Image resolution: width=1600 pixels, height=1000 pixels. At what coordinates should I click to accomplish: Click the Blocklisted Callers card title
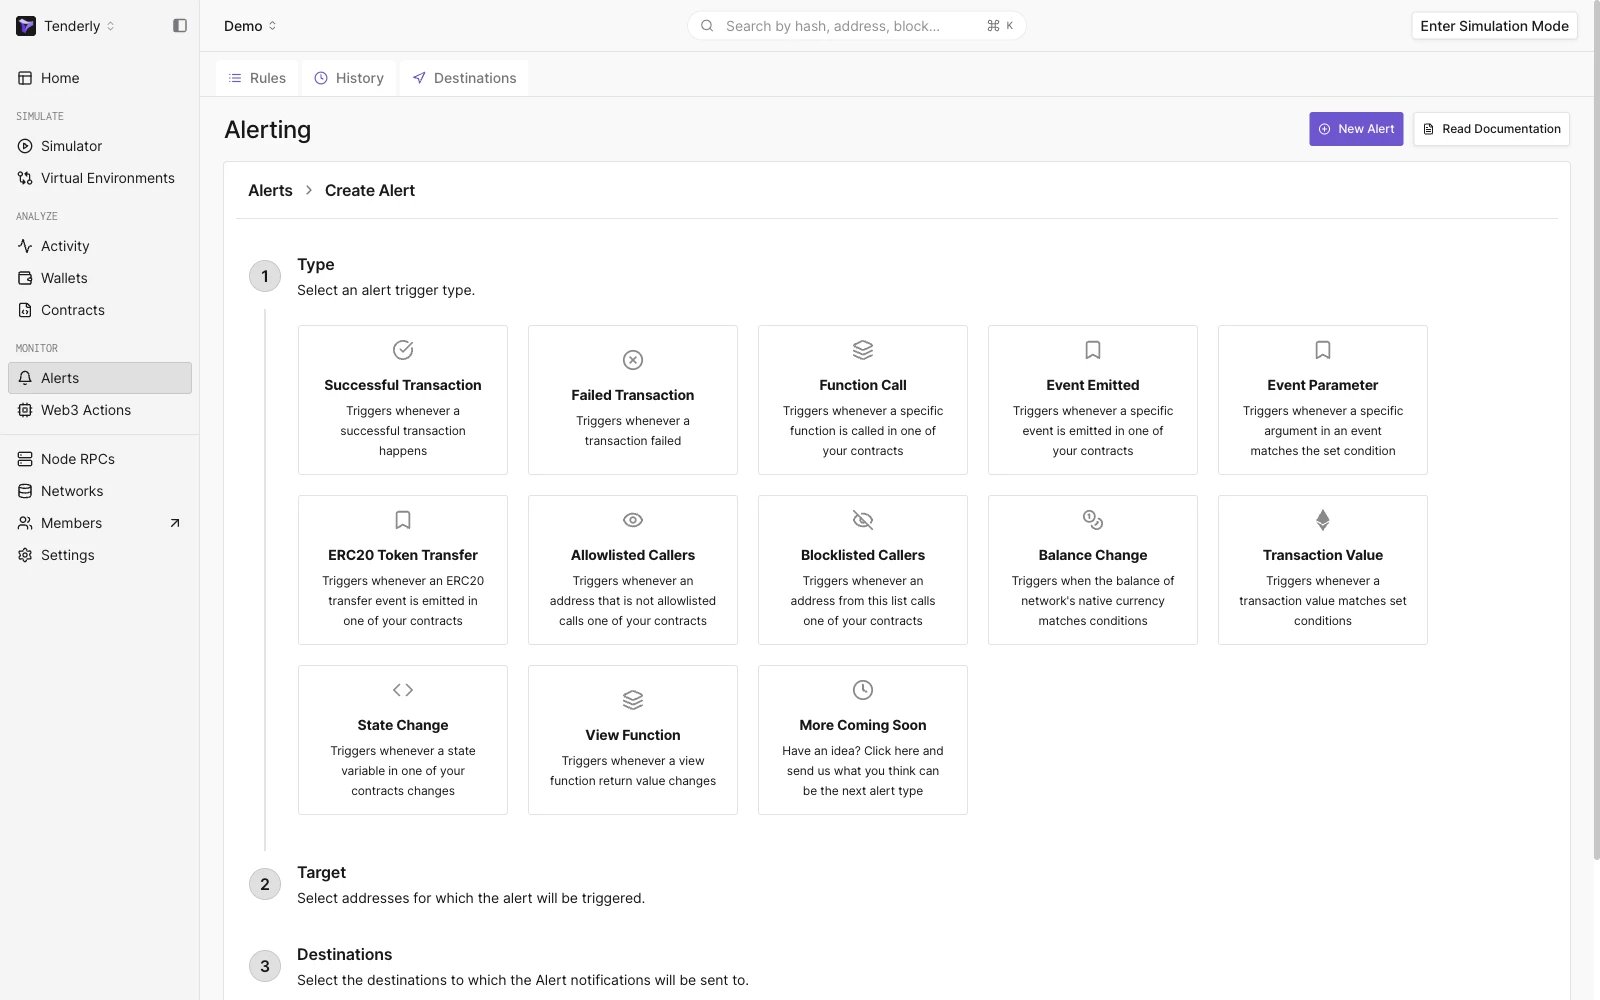(x=863, y=555)
